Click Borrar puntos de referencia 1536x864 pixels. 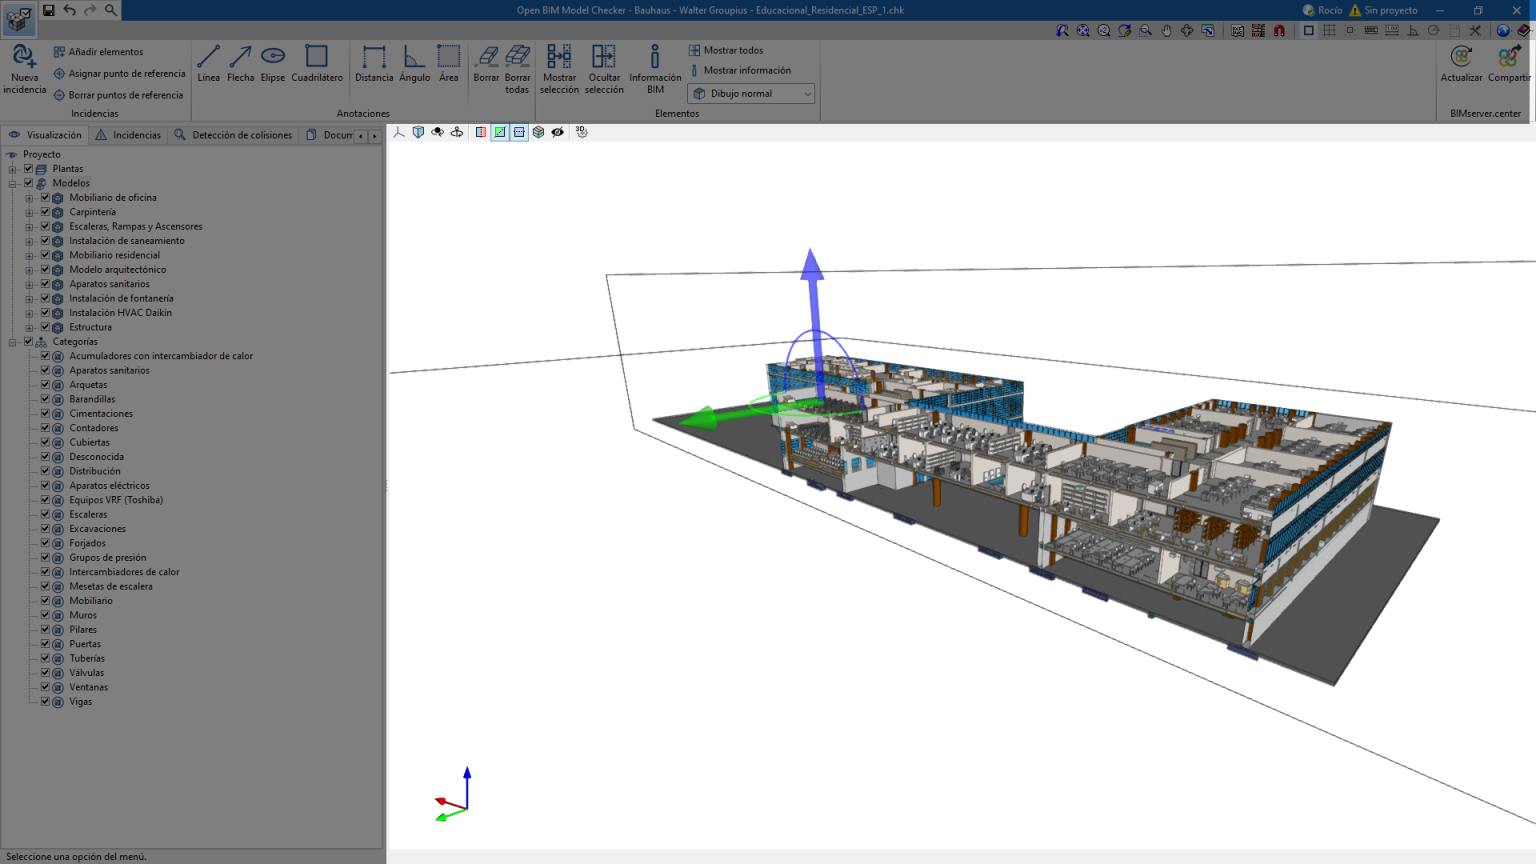(x=118, y=95)
